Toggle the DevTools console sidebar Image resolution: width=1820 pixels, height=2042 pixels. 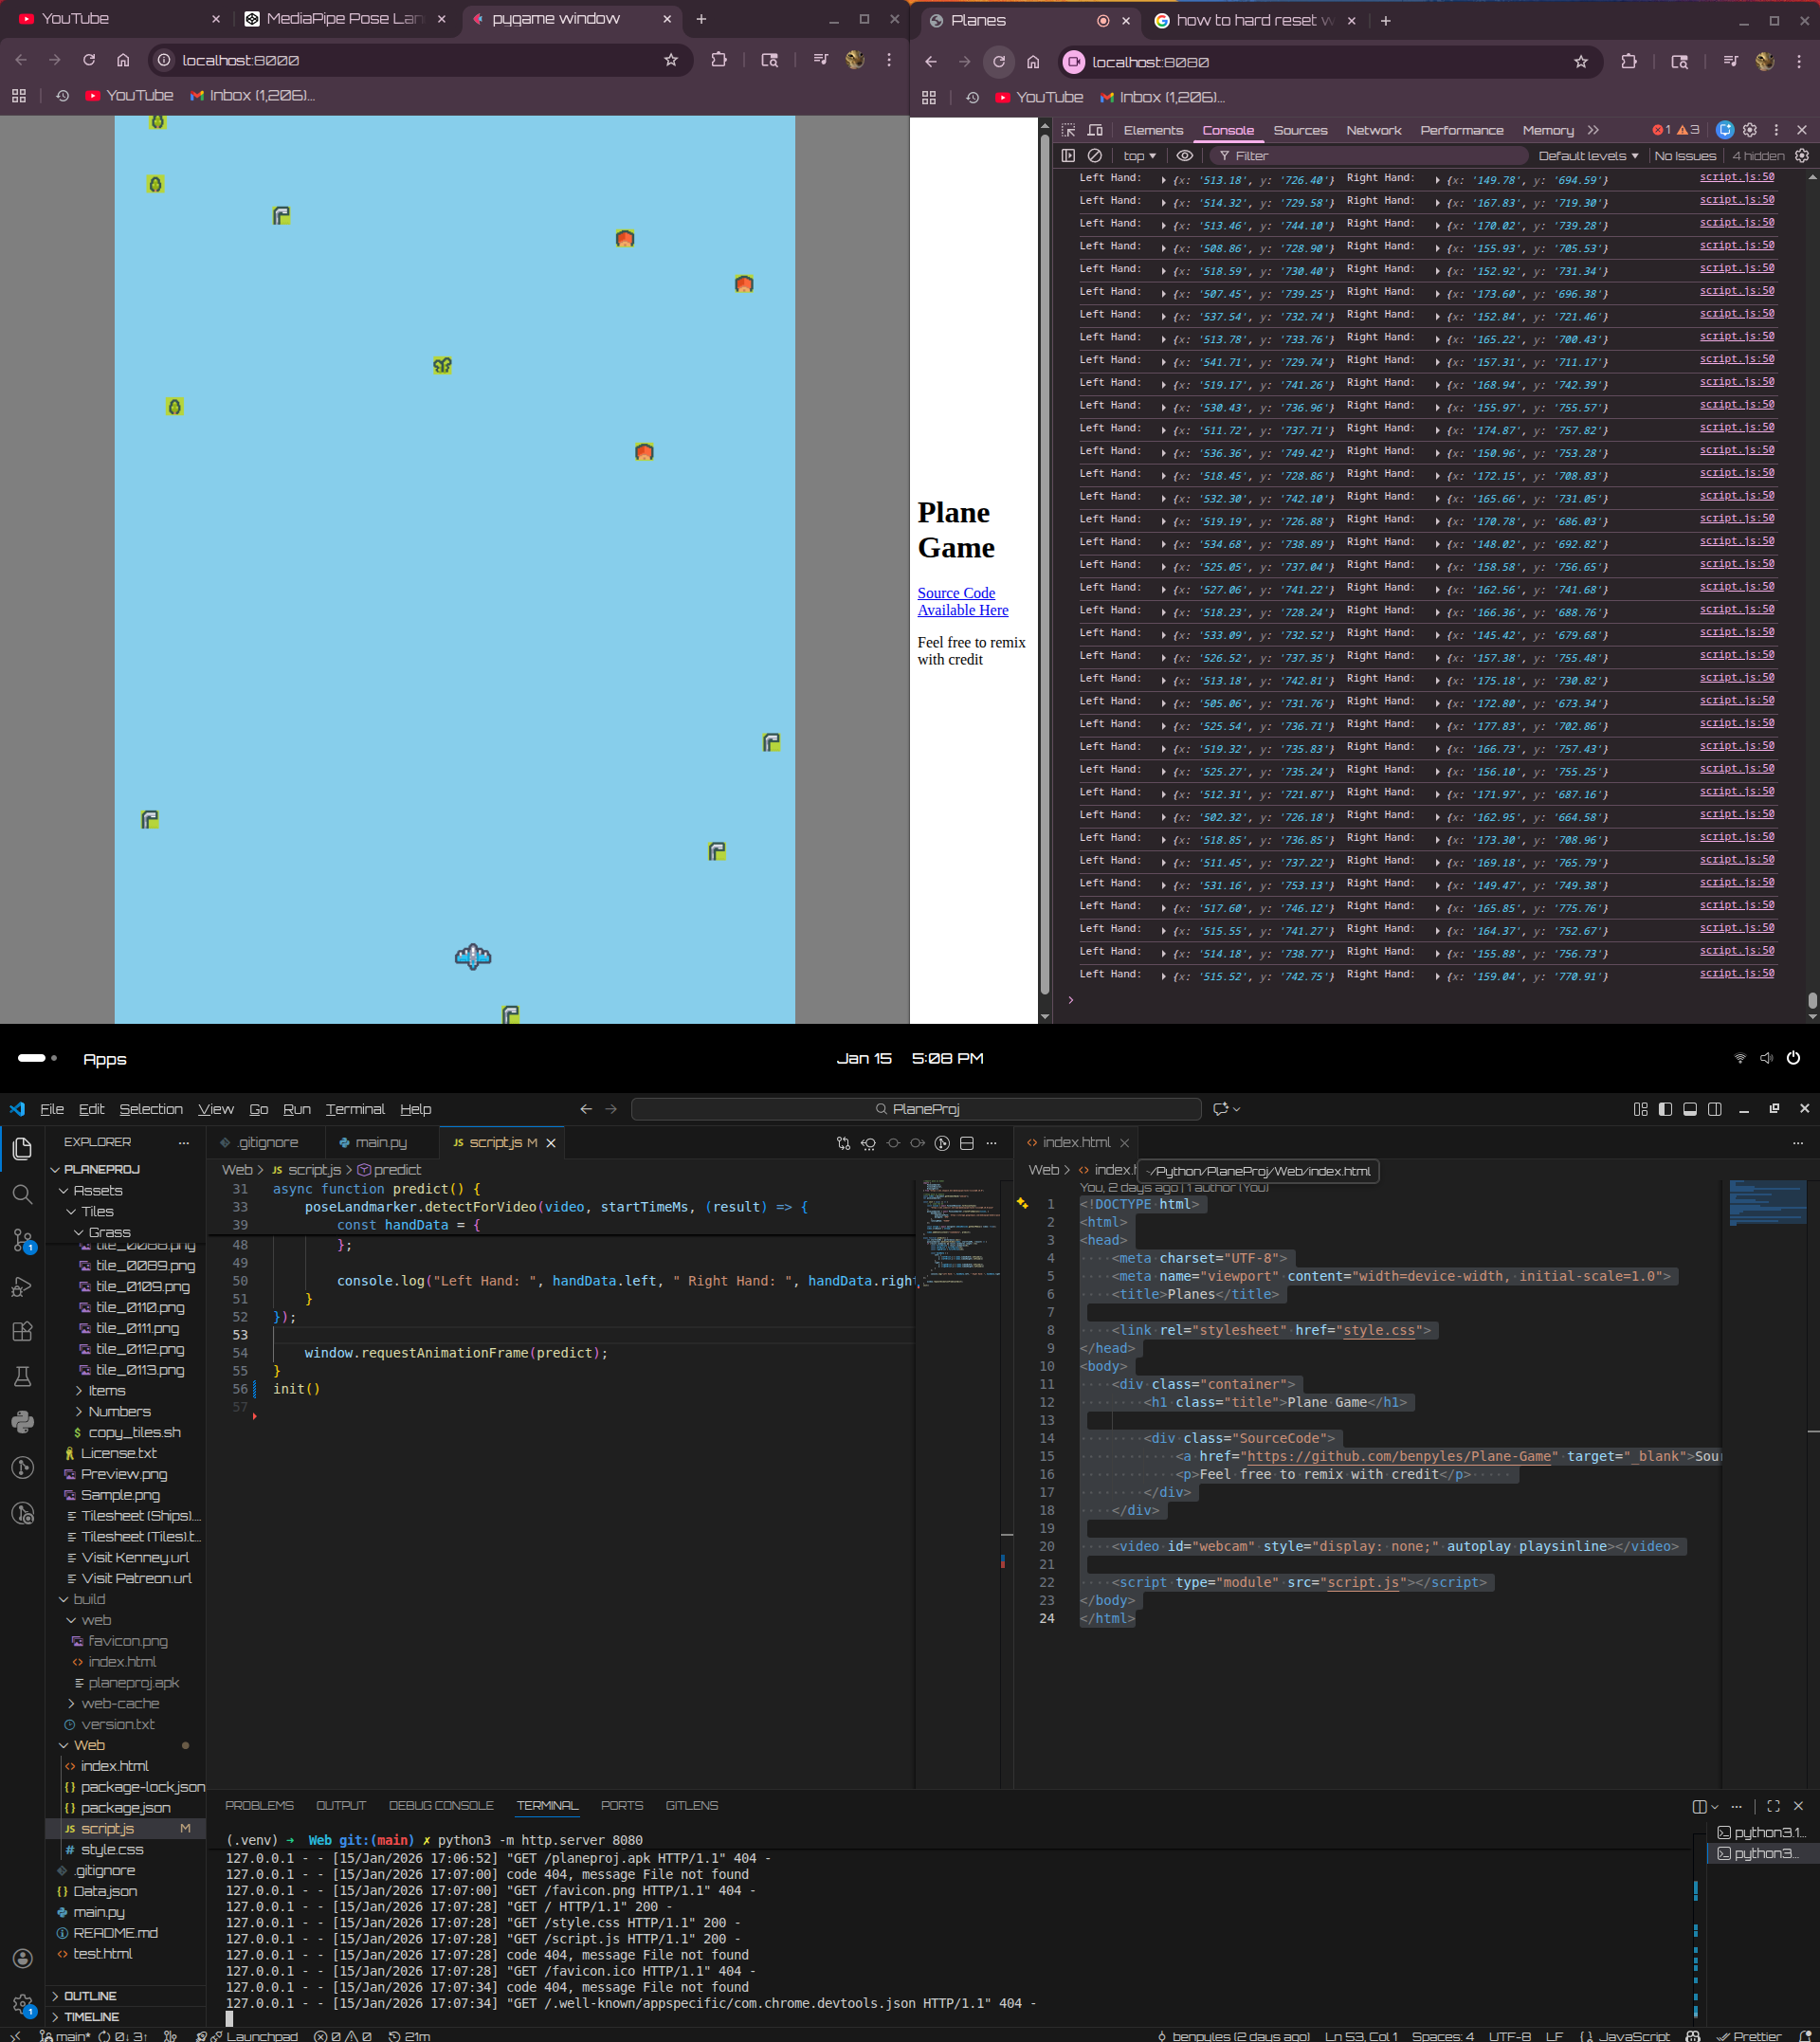1068,156
